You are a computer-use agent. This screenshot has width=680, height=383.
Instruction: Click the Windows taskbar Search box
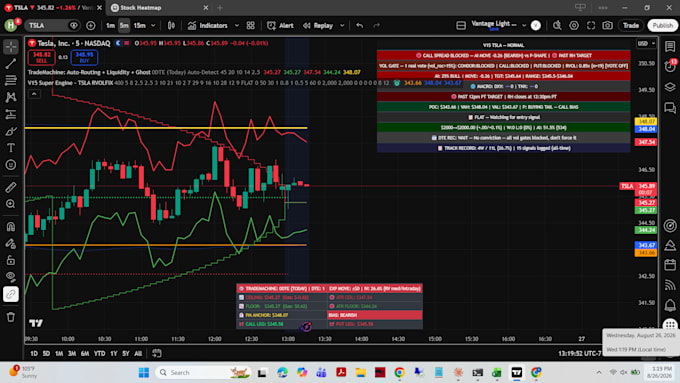[203, 372]
